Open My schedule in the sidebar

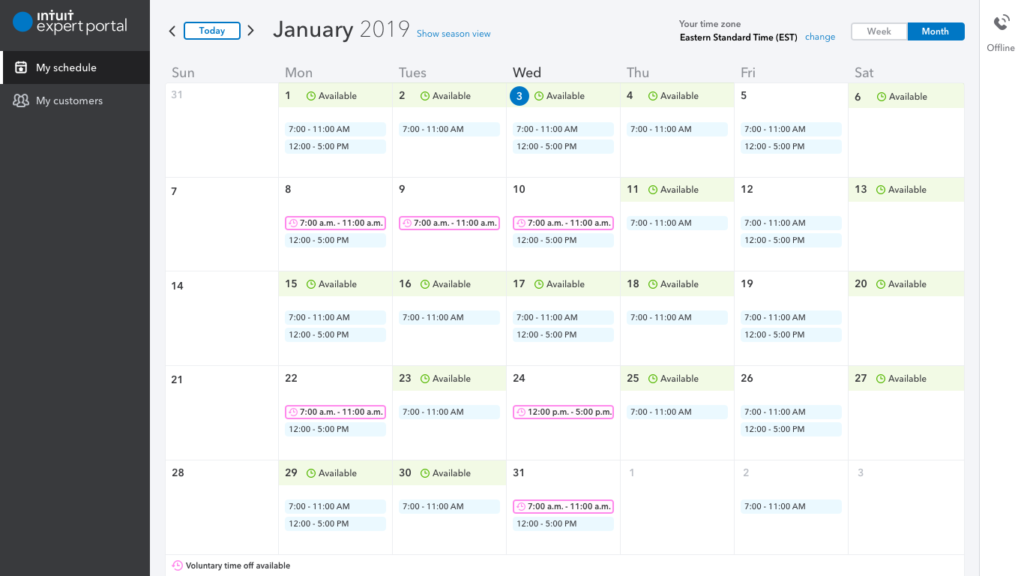[x=66, y=68]
